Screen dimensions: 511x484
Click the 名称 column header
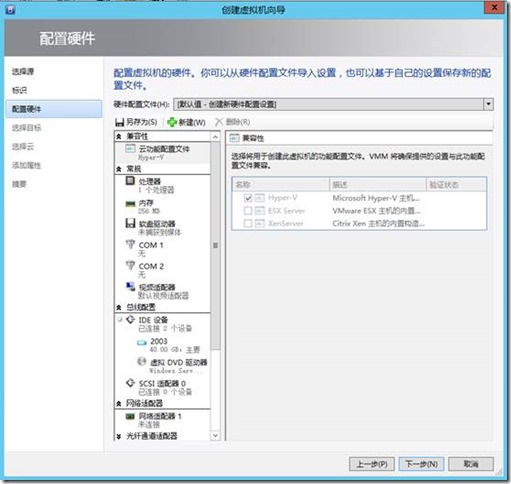coord(280,184)
